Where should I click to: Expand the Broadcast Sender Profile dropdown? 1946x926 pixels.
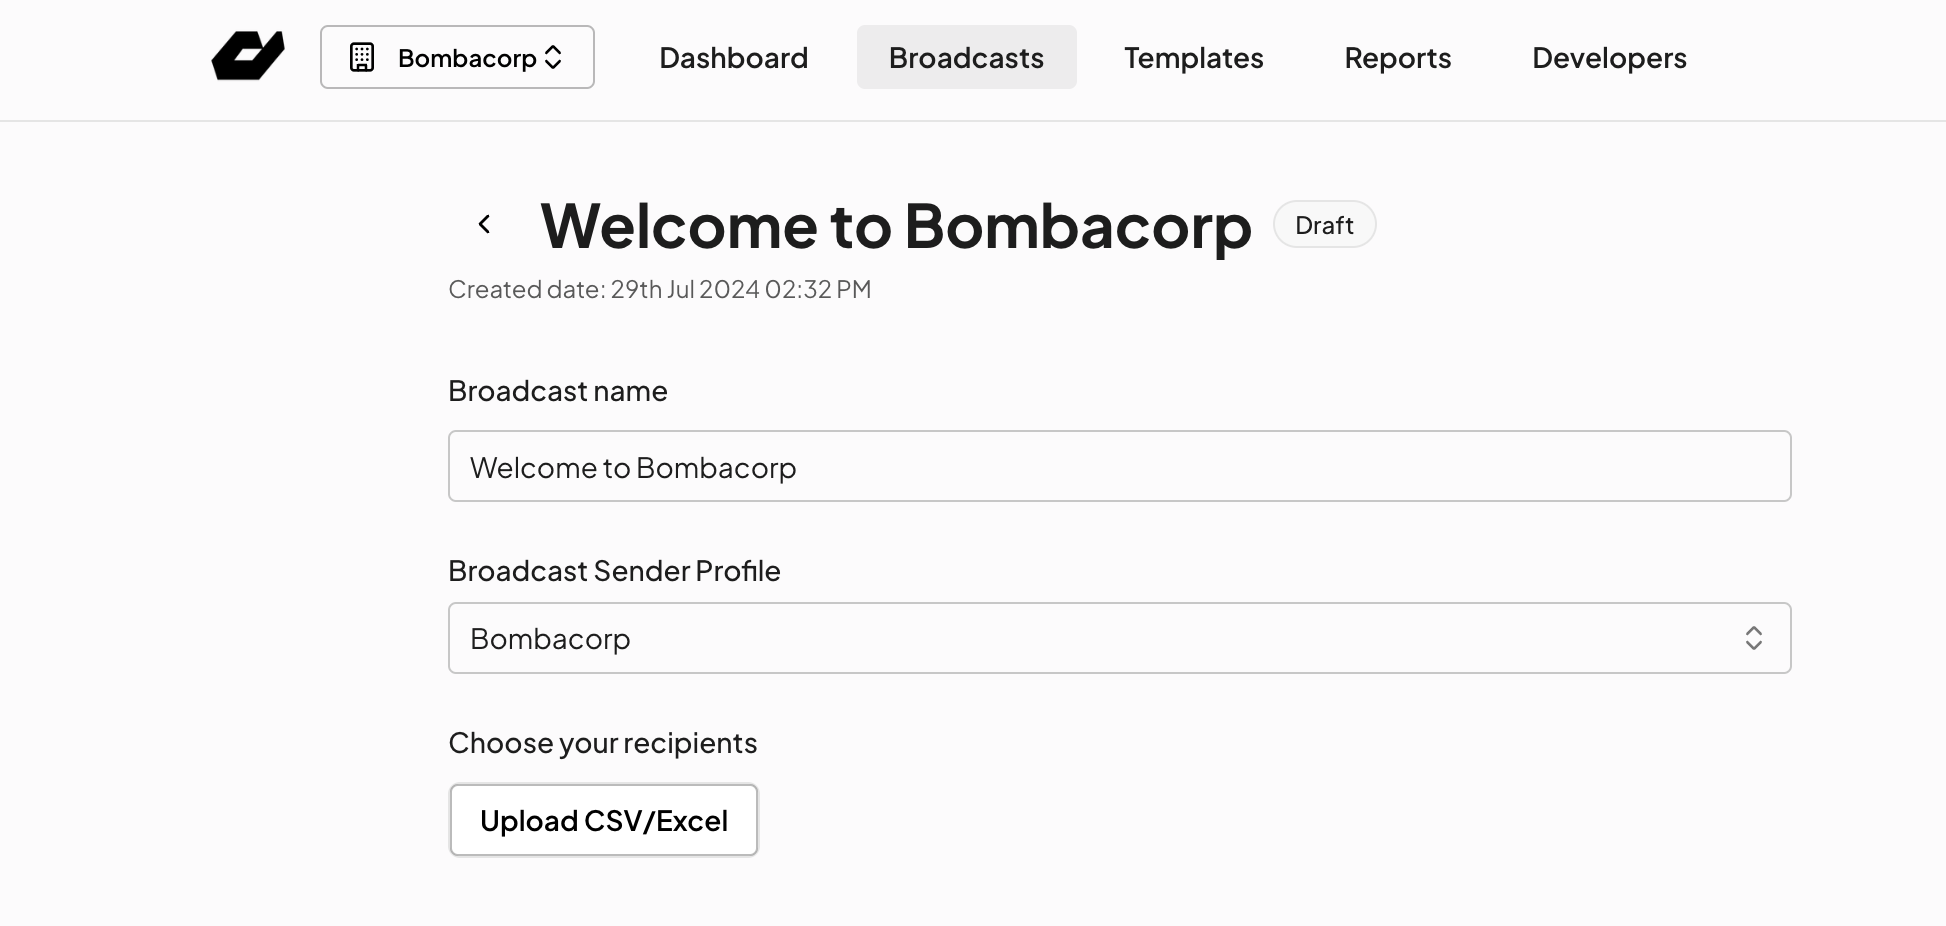1119,638
